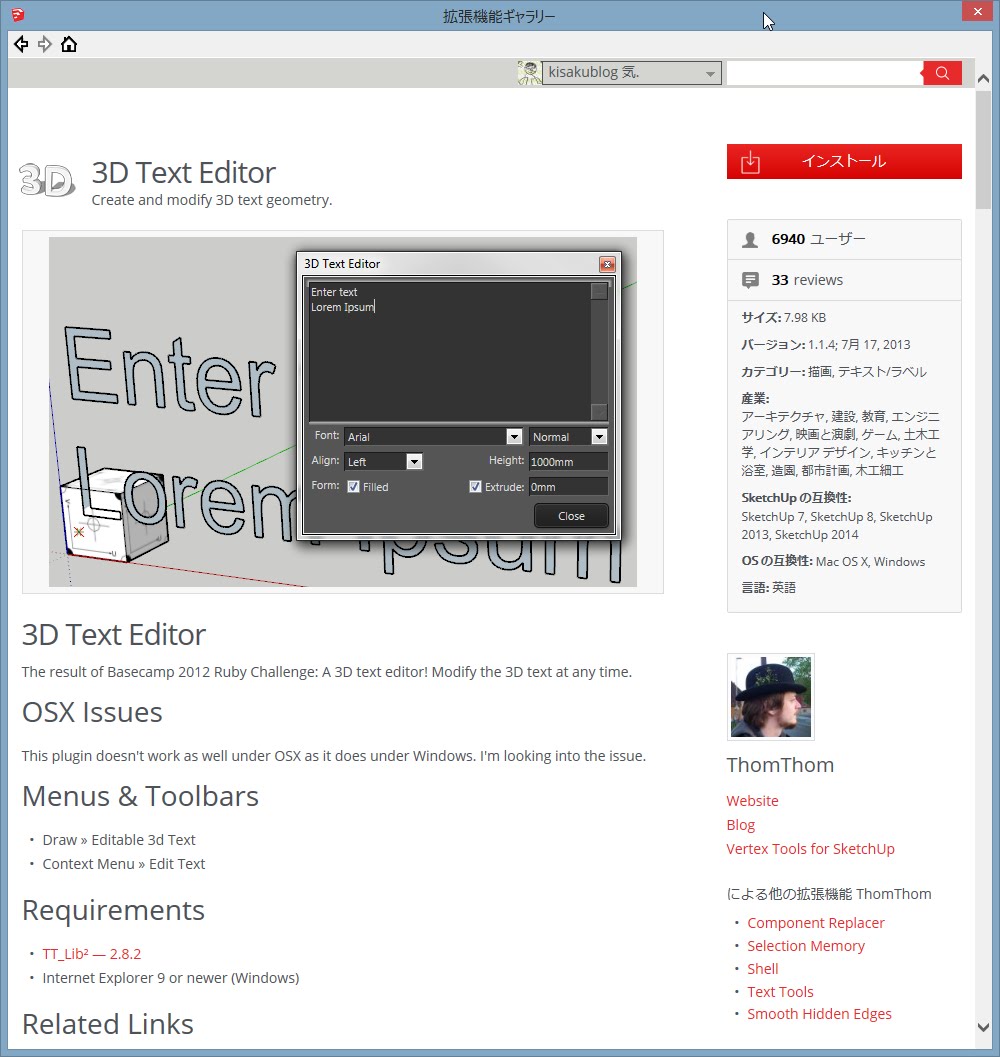The image size is (1000, 1057).
Task: Click the 言語: 英語 text
Action: click(768, 588)
